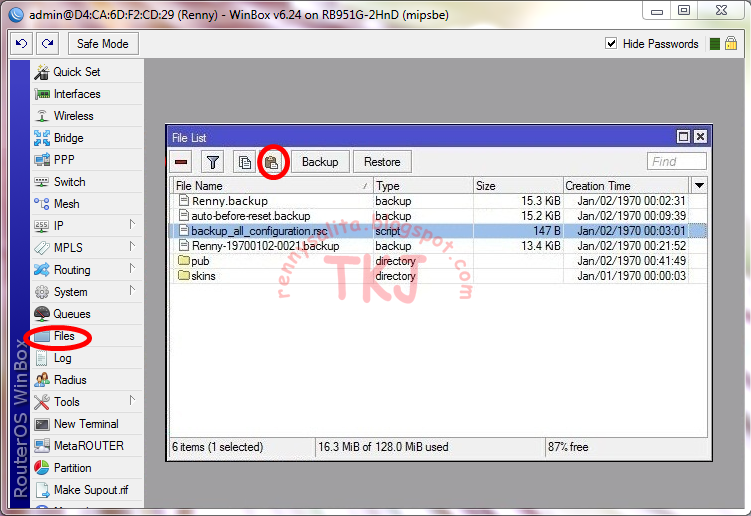Expand the System submenu arrow

(x=132, y=290)
